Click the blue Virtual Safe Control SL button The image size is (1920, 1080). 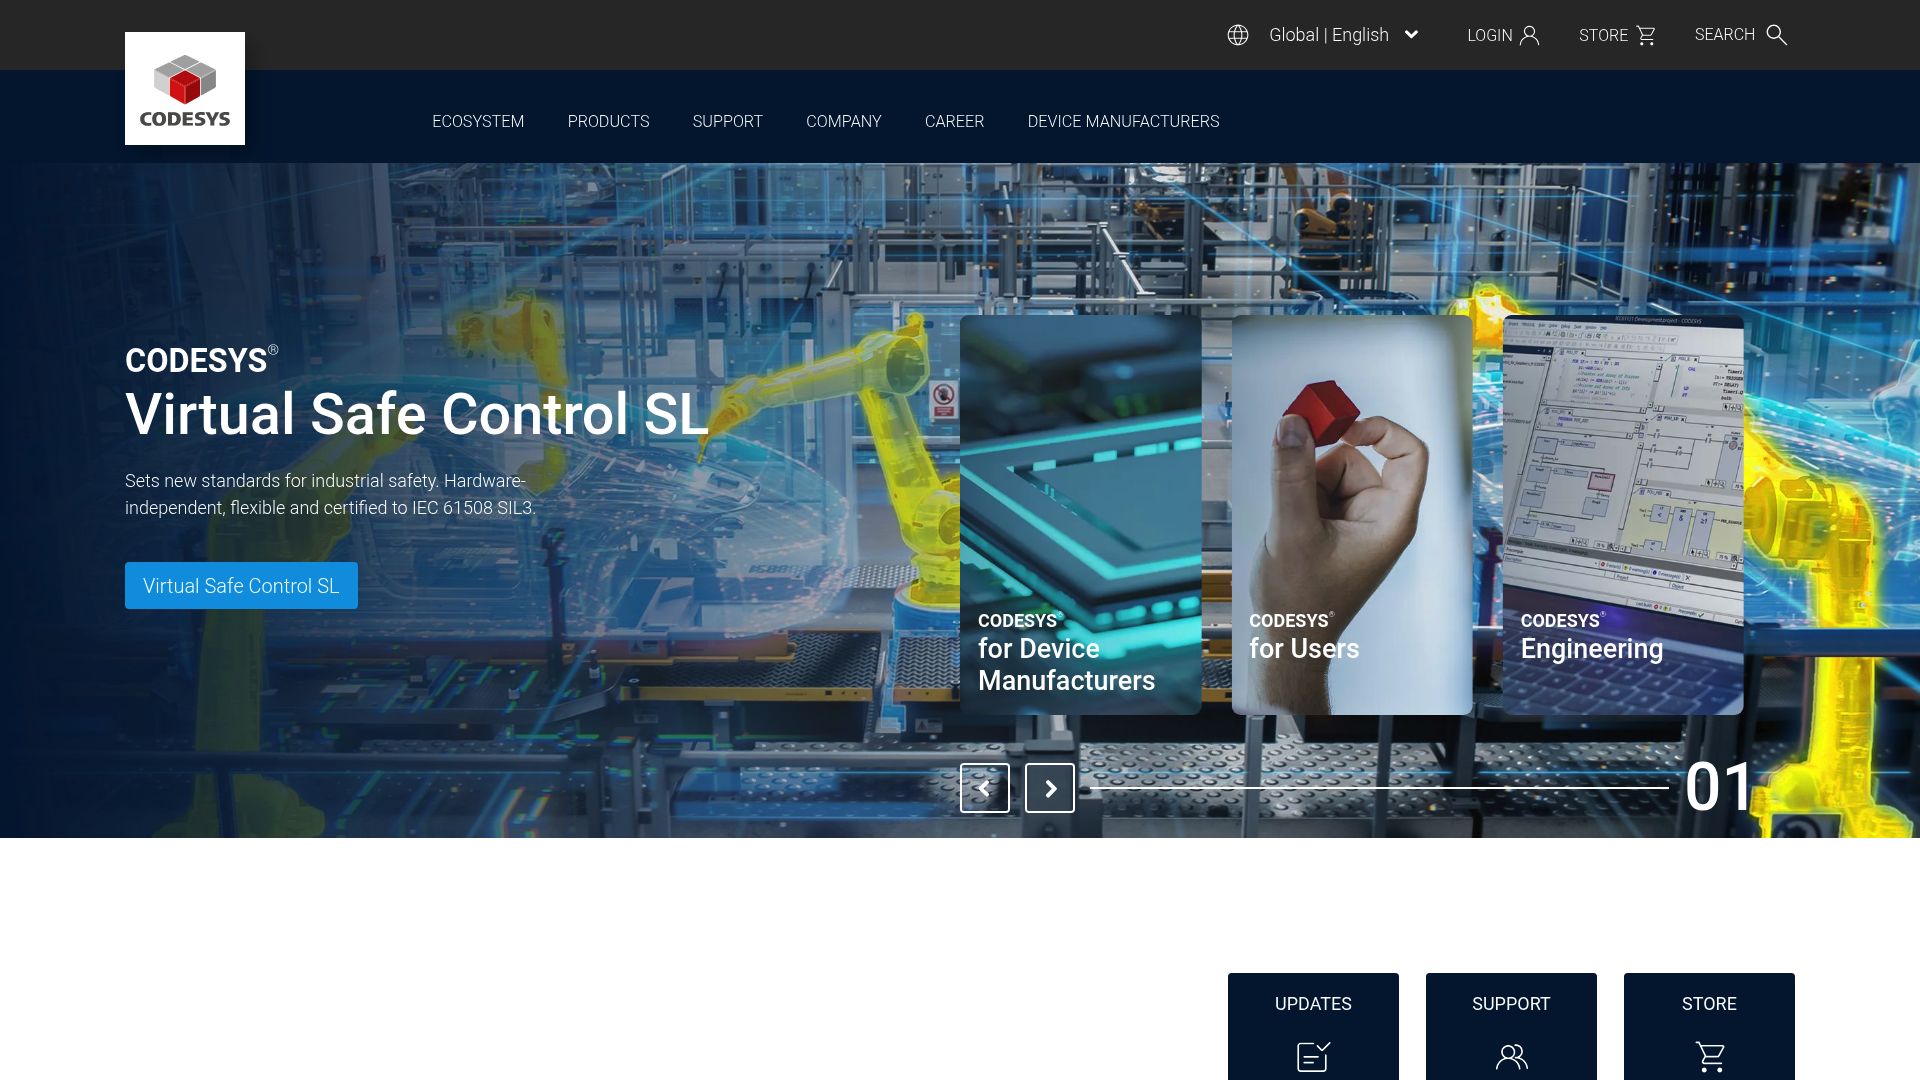tap(241, 586)
